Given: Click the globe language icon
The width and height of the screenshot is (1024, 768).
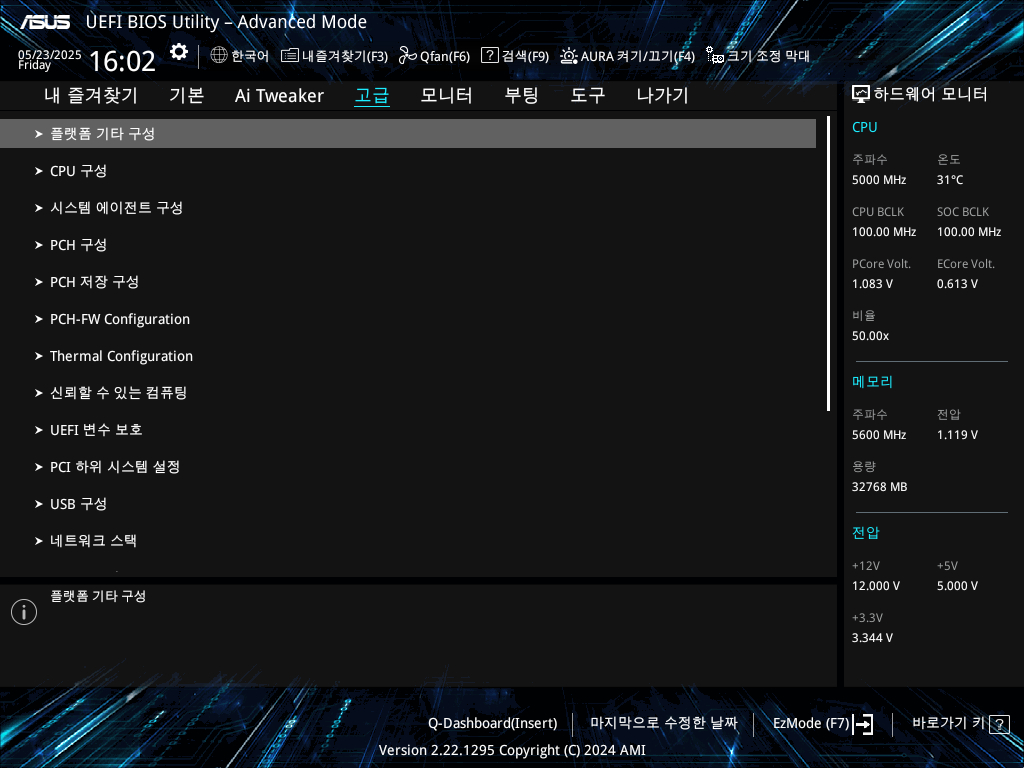Looking at the screenshot, I should pyautogui.click(x=219, y=56).
